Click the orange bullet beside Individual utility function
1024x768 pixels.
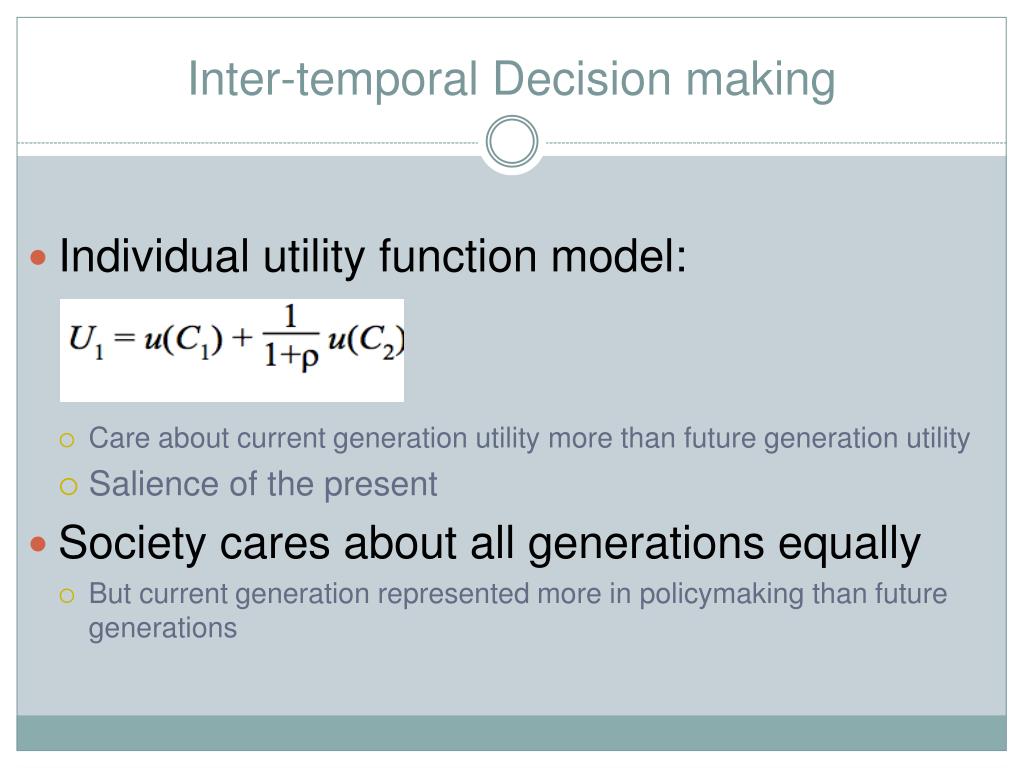click(38, 257)
